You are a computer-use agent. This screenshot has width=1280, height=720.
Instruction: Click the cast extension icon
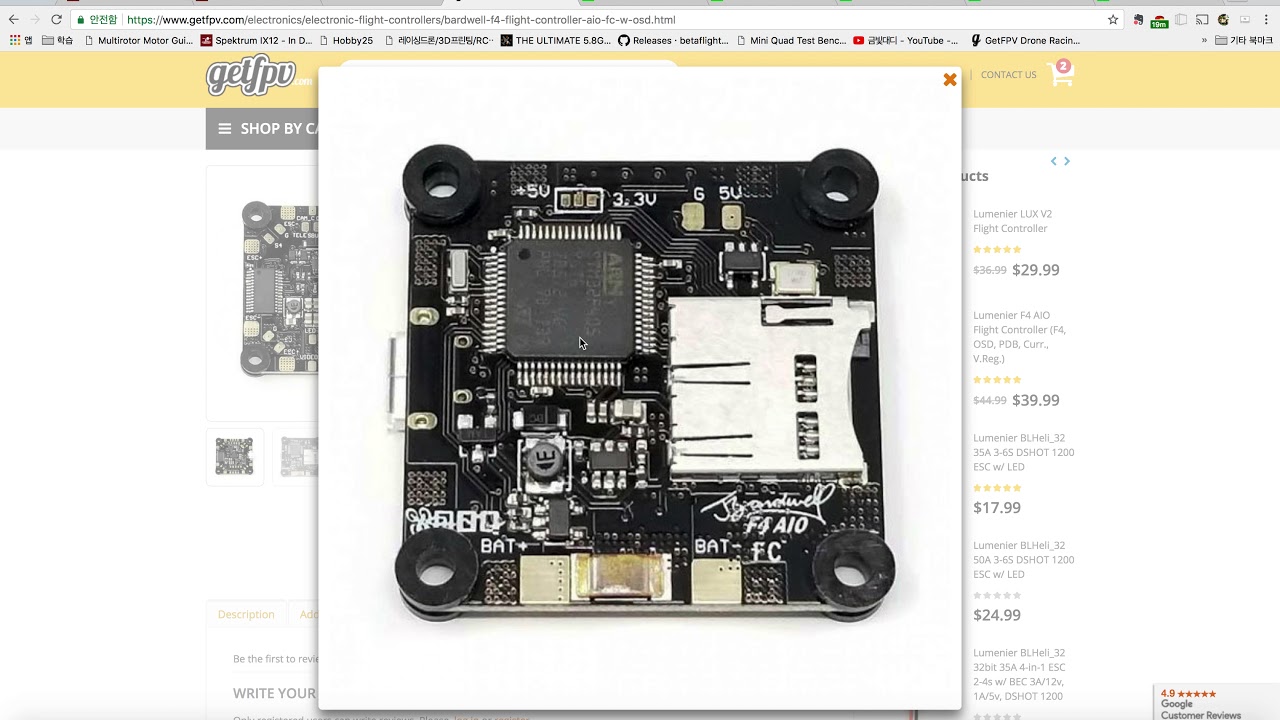pyautogui.click(x=1202, y=20)
